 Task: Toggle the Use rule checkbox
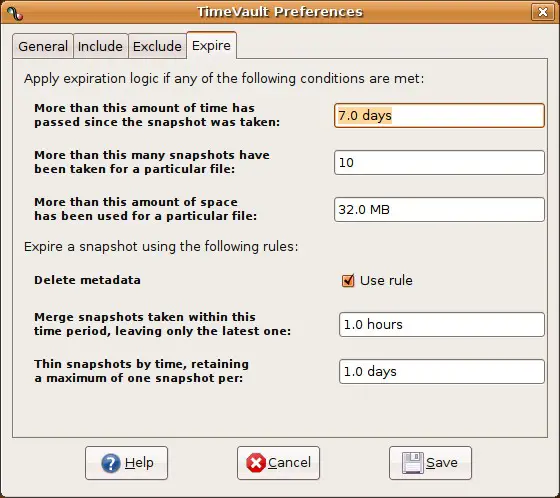[348, 281]
